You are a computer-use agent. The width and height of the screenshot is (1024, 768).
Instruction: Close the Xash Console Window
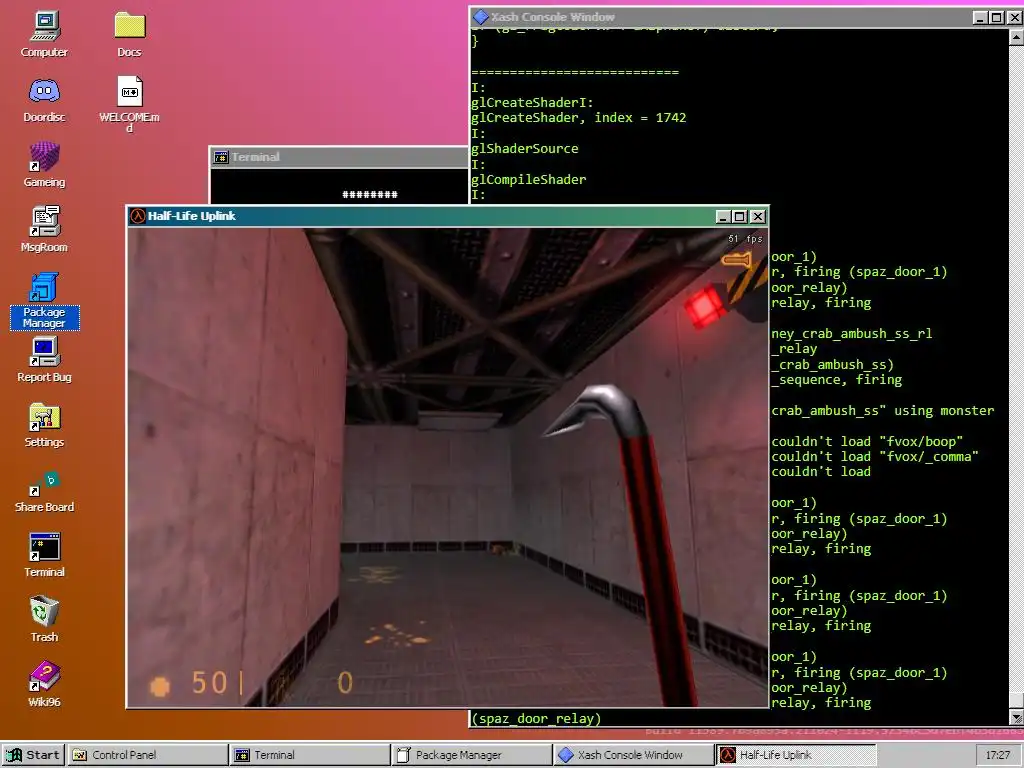(x=1014, y=18)
